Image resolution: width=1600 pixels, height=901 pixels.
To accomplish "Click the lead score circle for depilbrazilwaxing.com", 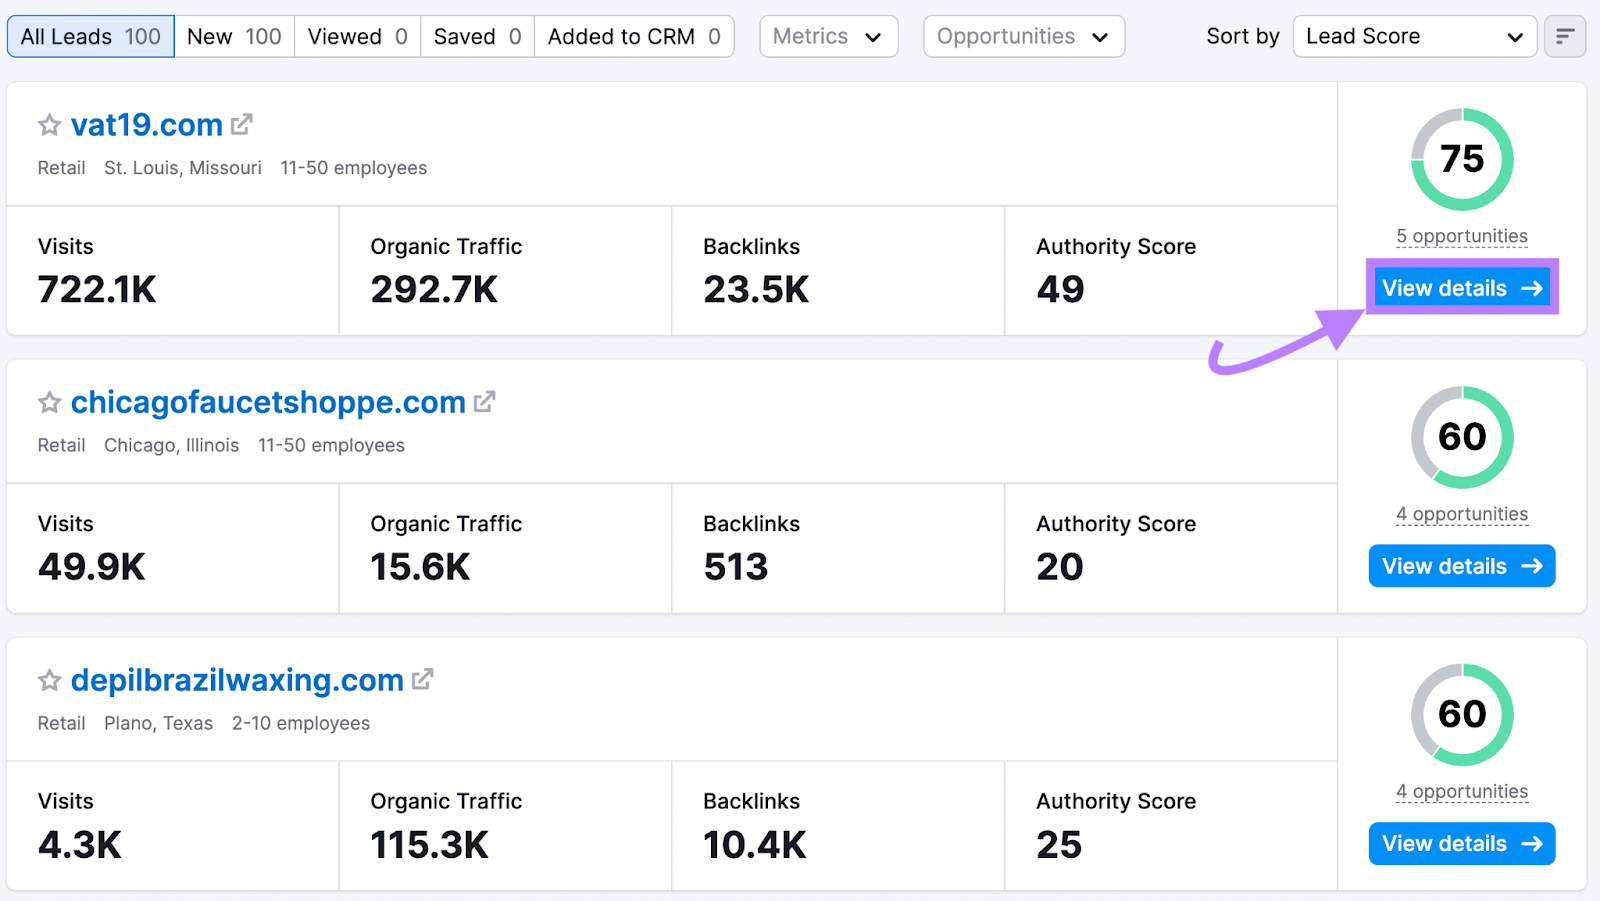I will 1461,714.
